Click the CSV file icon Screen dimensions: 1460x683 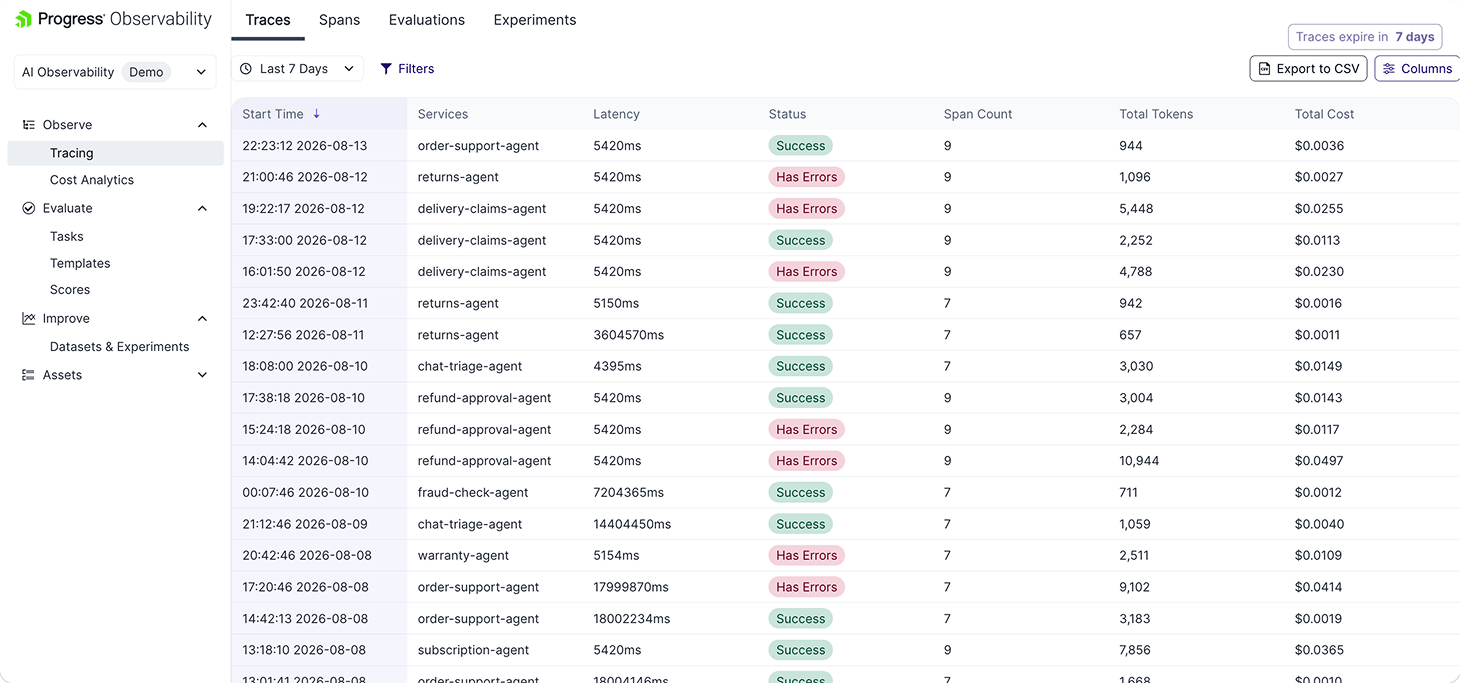tap(1265, 69)
